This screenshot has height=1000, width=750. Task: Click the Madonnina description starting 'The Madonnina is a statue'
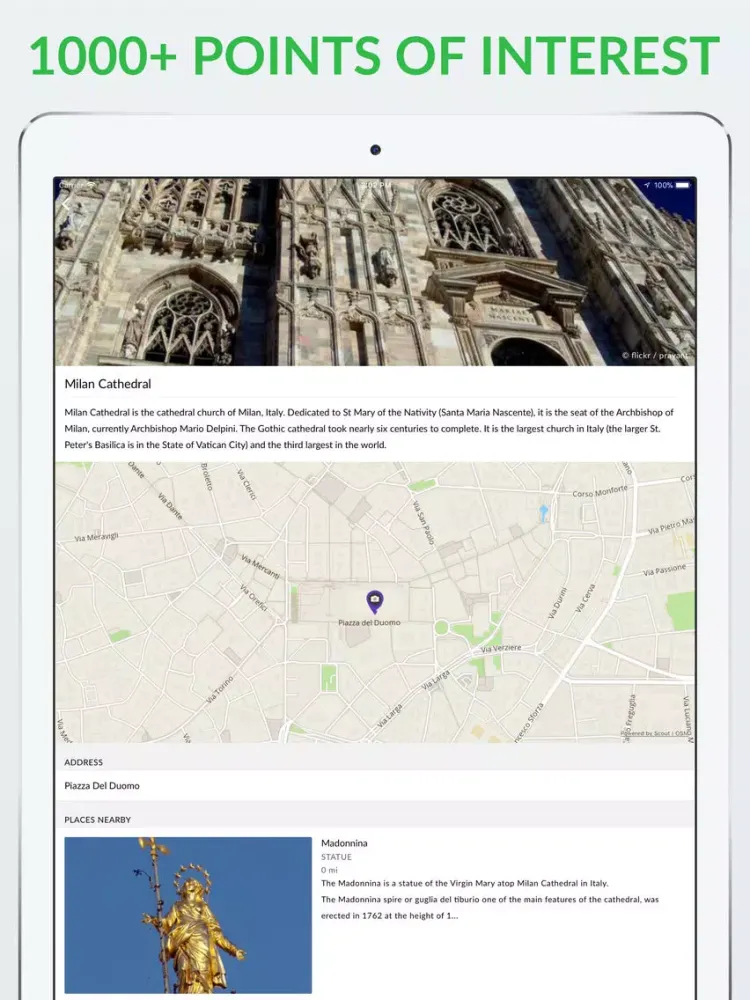(490, 899)
